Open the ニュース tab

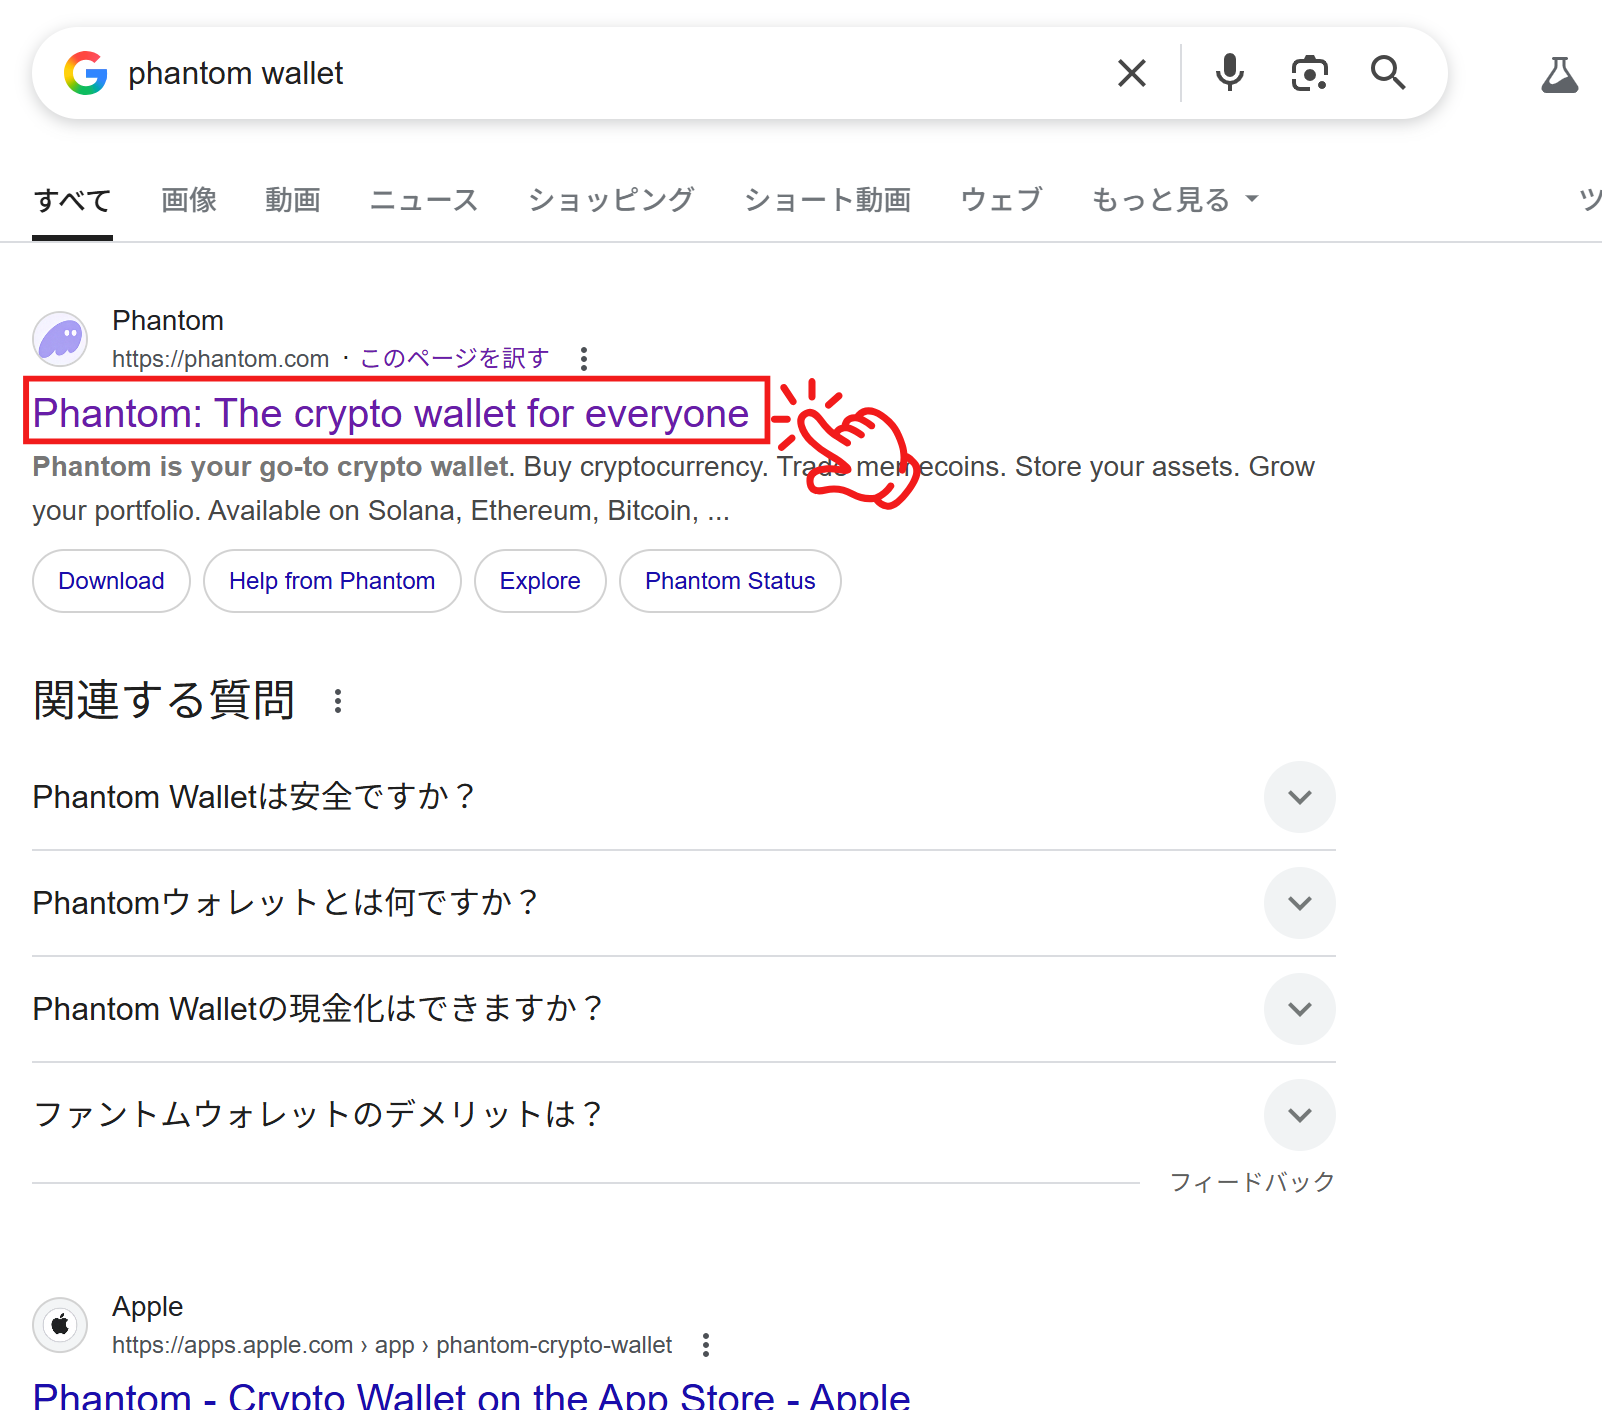pos(424,200)
